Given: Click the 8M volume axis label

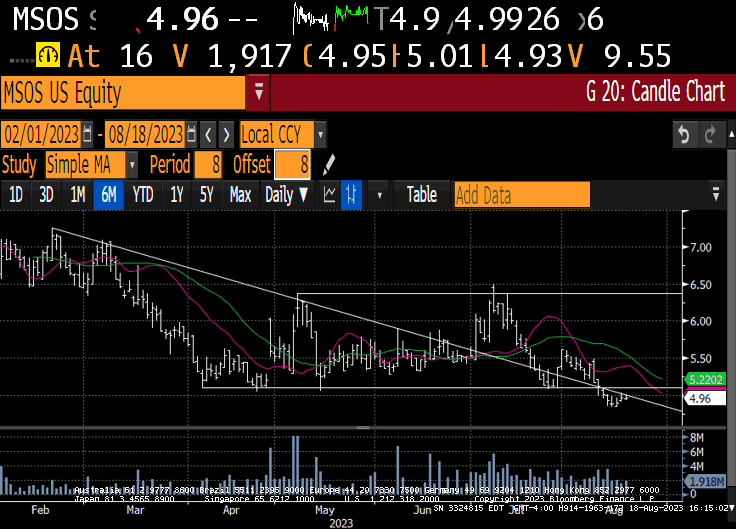Looking at the screenshot, I should pyautogui.click(x=697, y=438).
